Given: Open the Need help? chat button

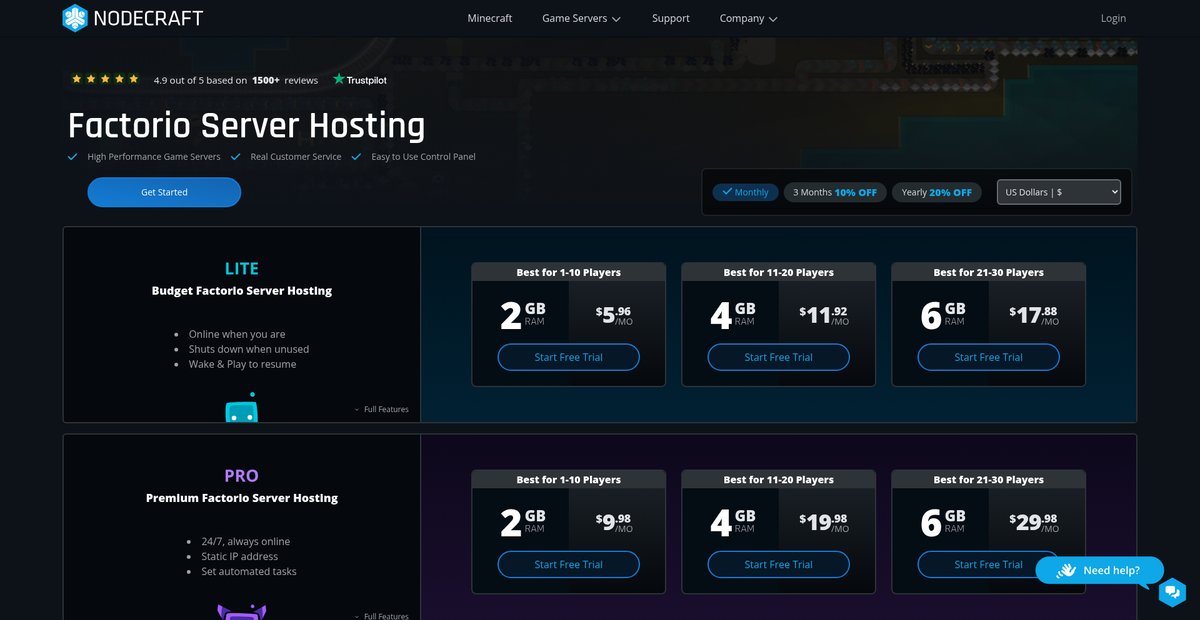Looking at the screenshot, I should 1100,570.
